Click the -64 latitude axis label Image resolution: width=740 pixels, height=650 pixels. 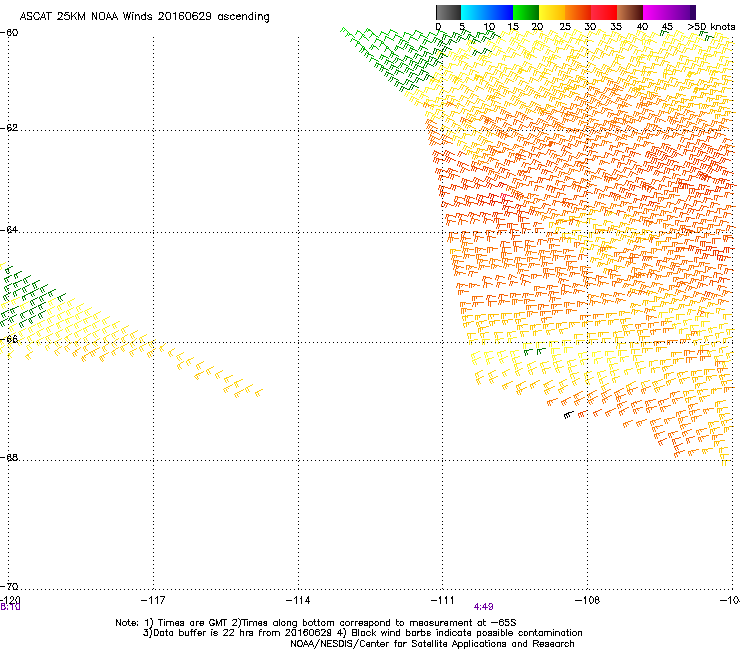pos(9,230)
